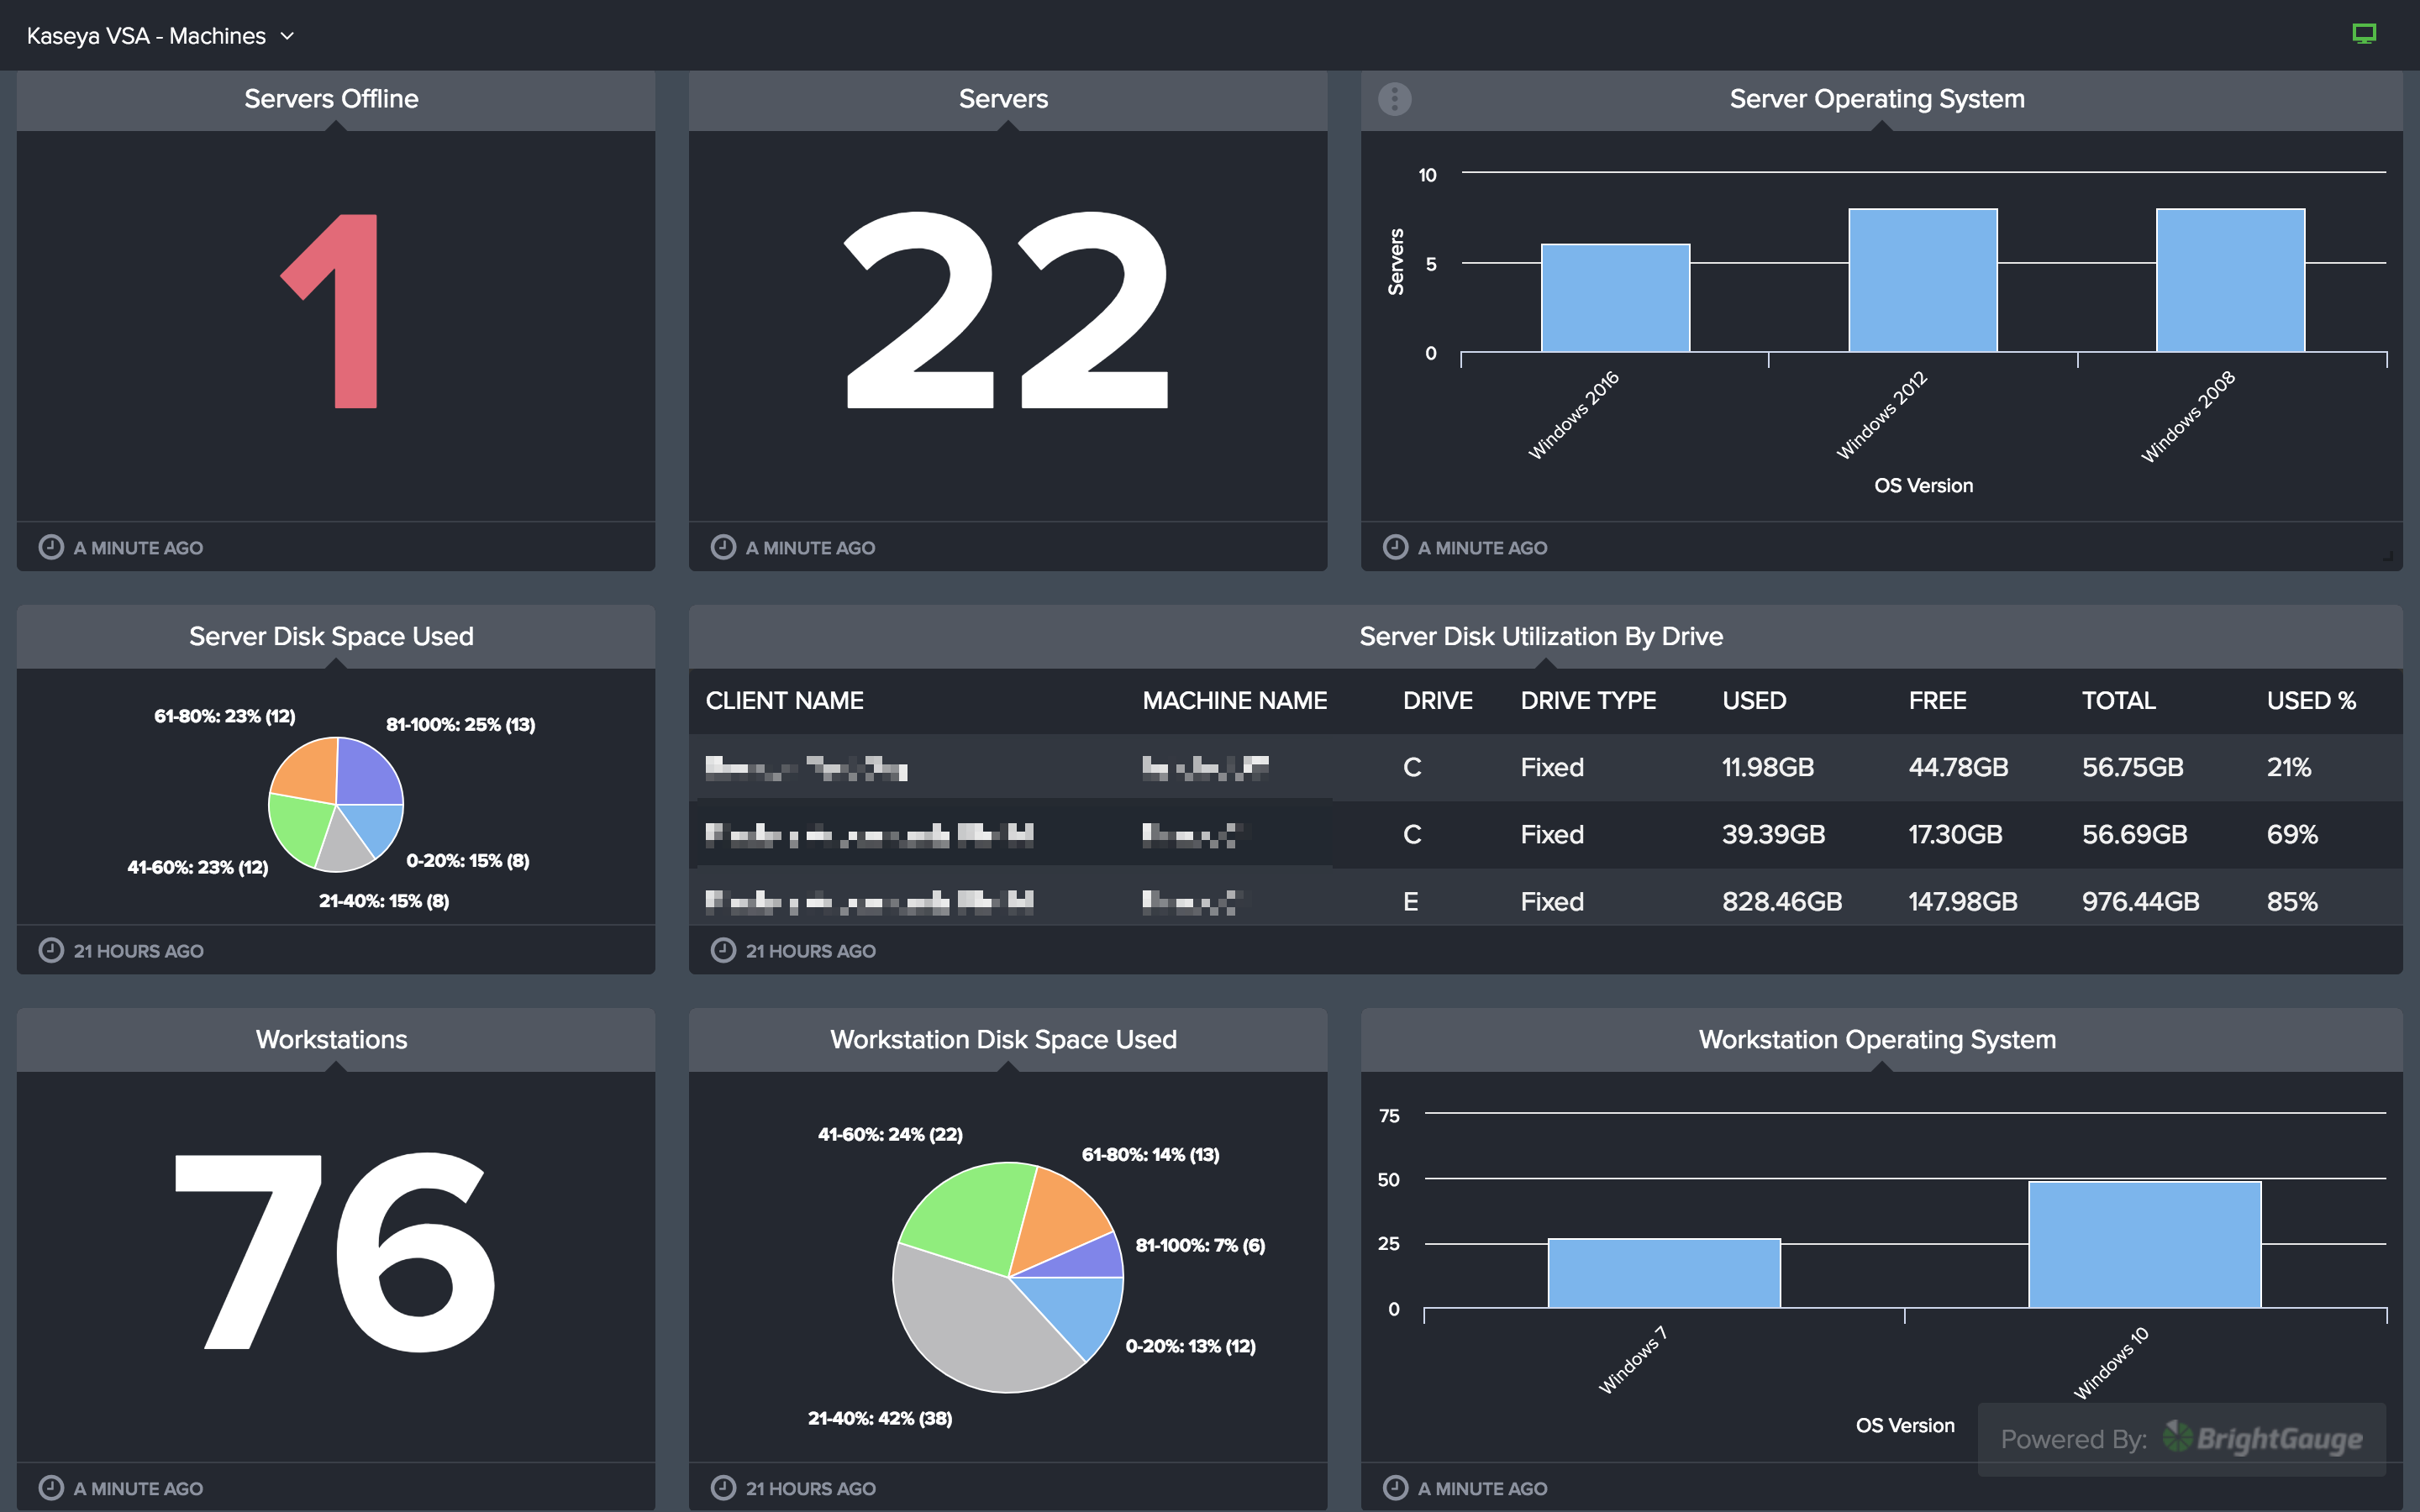
Task: Click the DRIVE TYPE column header
Action: [1588, 700]
